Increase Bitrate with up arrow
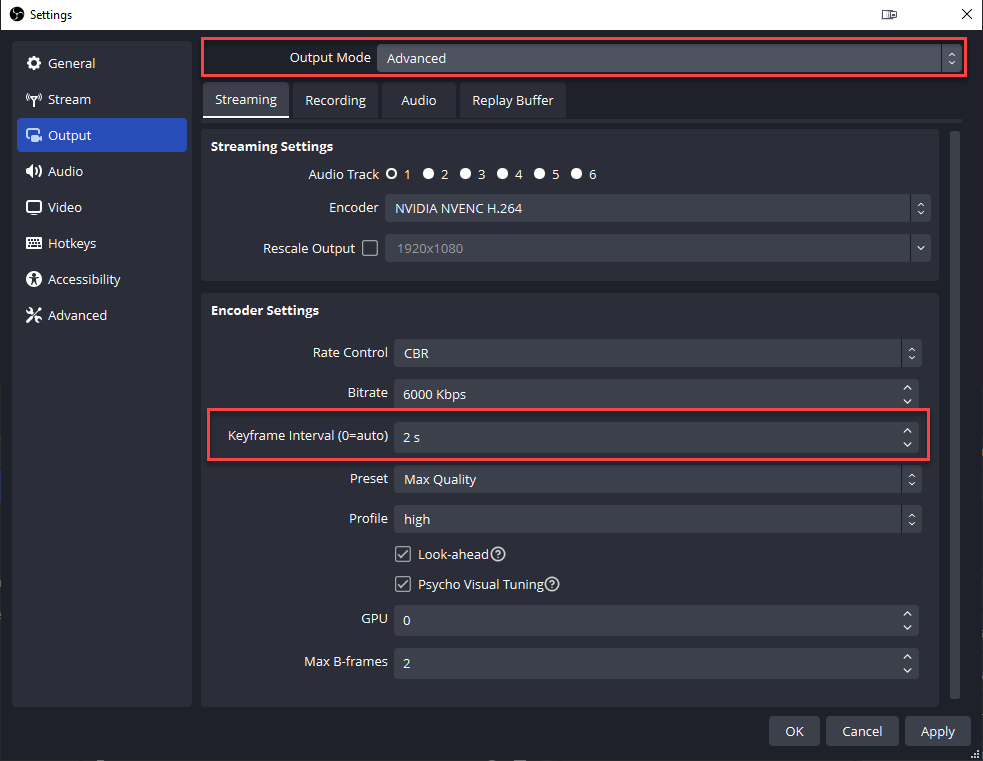 pos(907,387)
